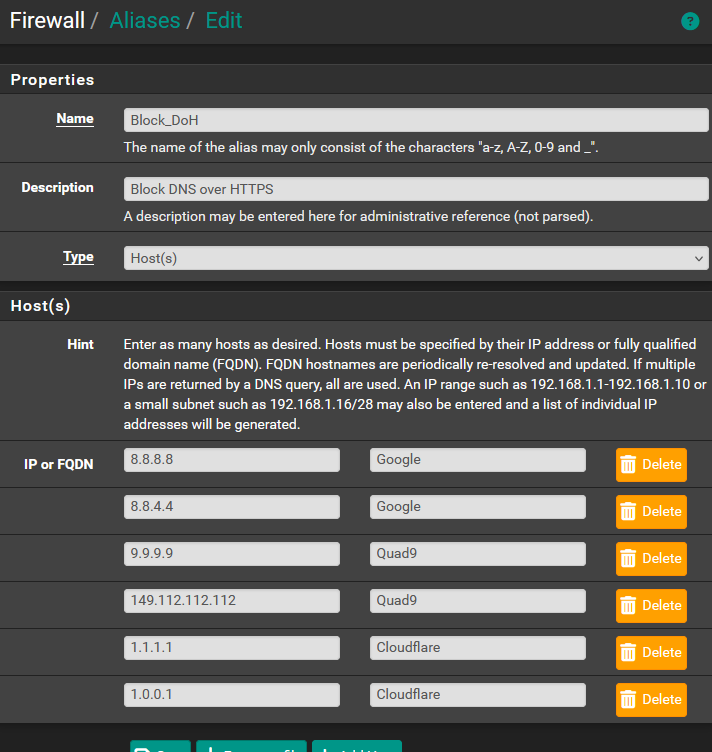The height and width of the screenshot is (752, 712).
Task: Edit the Cloudflare description for 1.1.1.1
Action: 477,648
